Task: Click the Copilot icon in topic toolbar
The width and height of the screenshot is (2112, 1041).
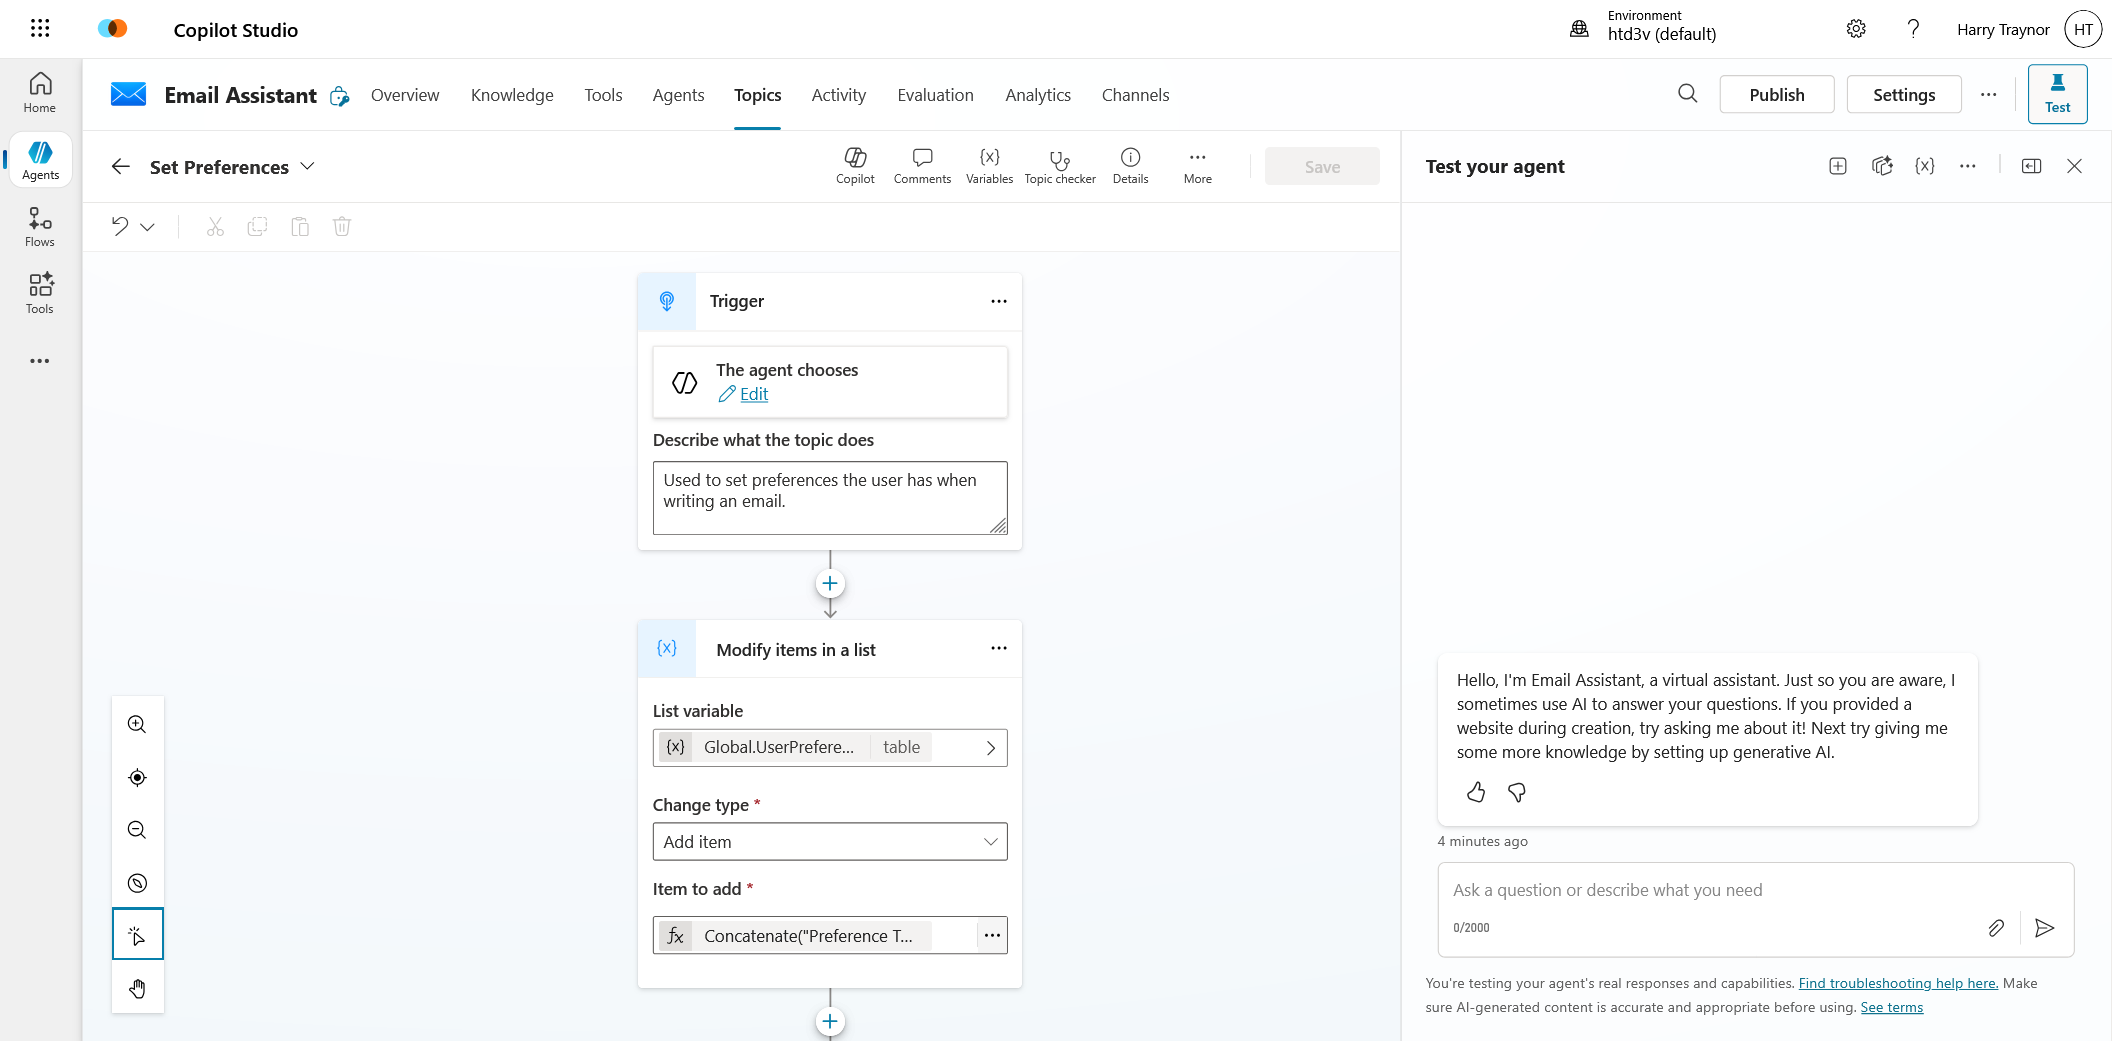Action: click(x=855, y=166)
